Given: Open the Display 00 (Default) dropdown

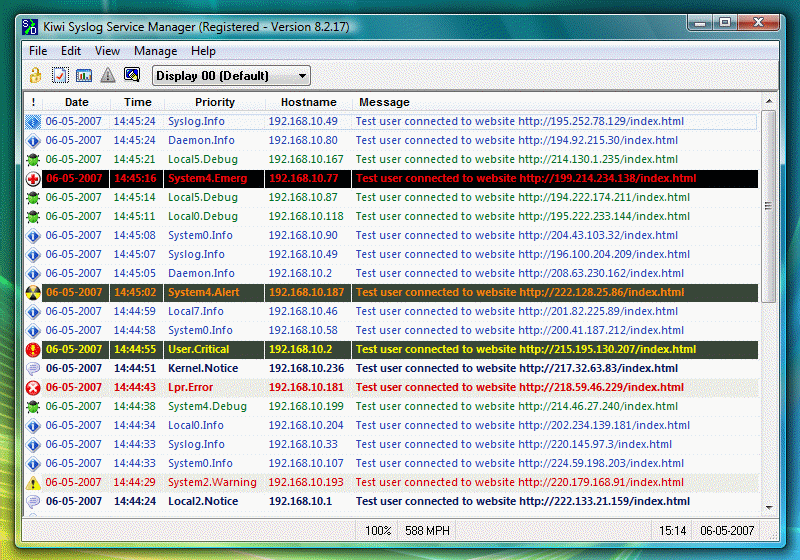Looking at the screenshot, I should (x=231, y=76).
